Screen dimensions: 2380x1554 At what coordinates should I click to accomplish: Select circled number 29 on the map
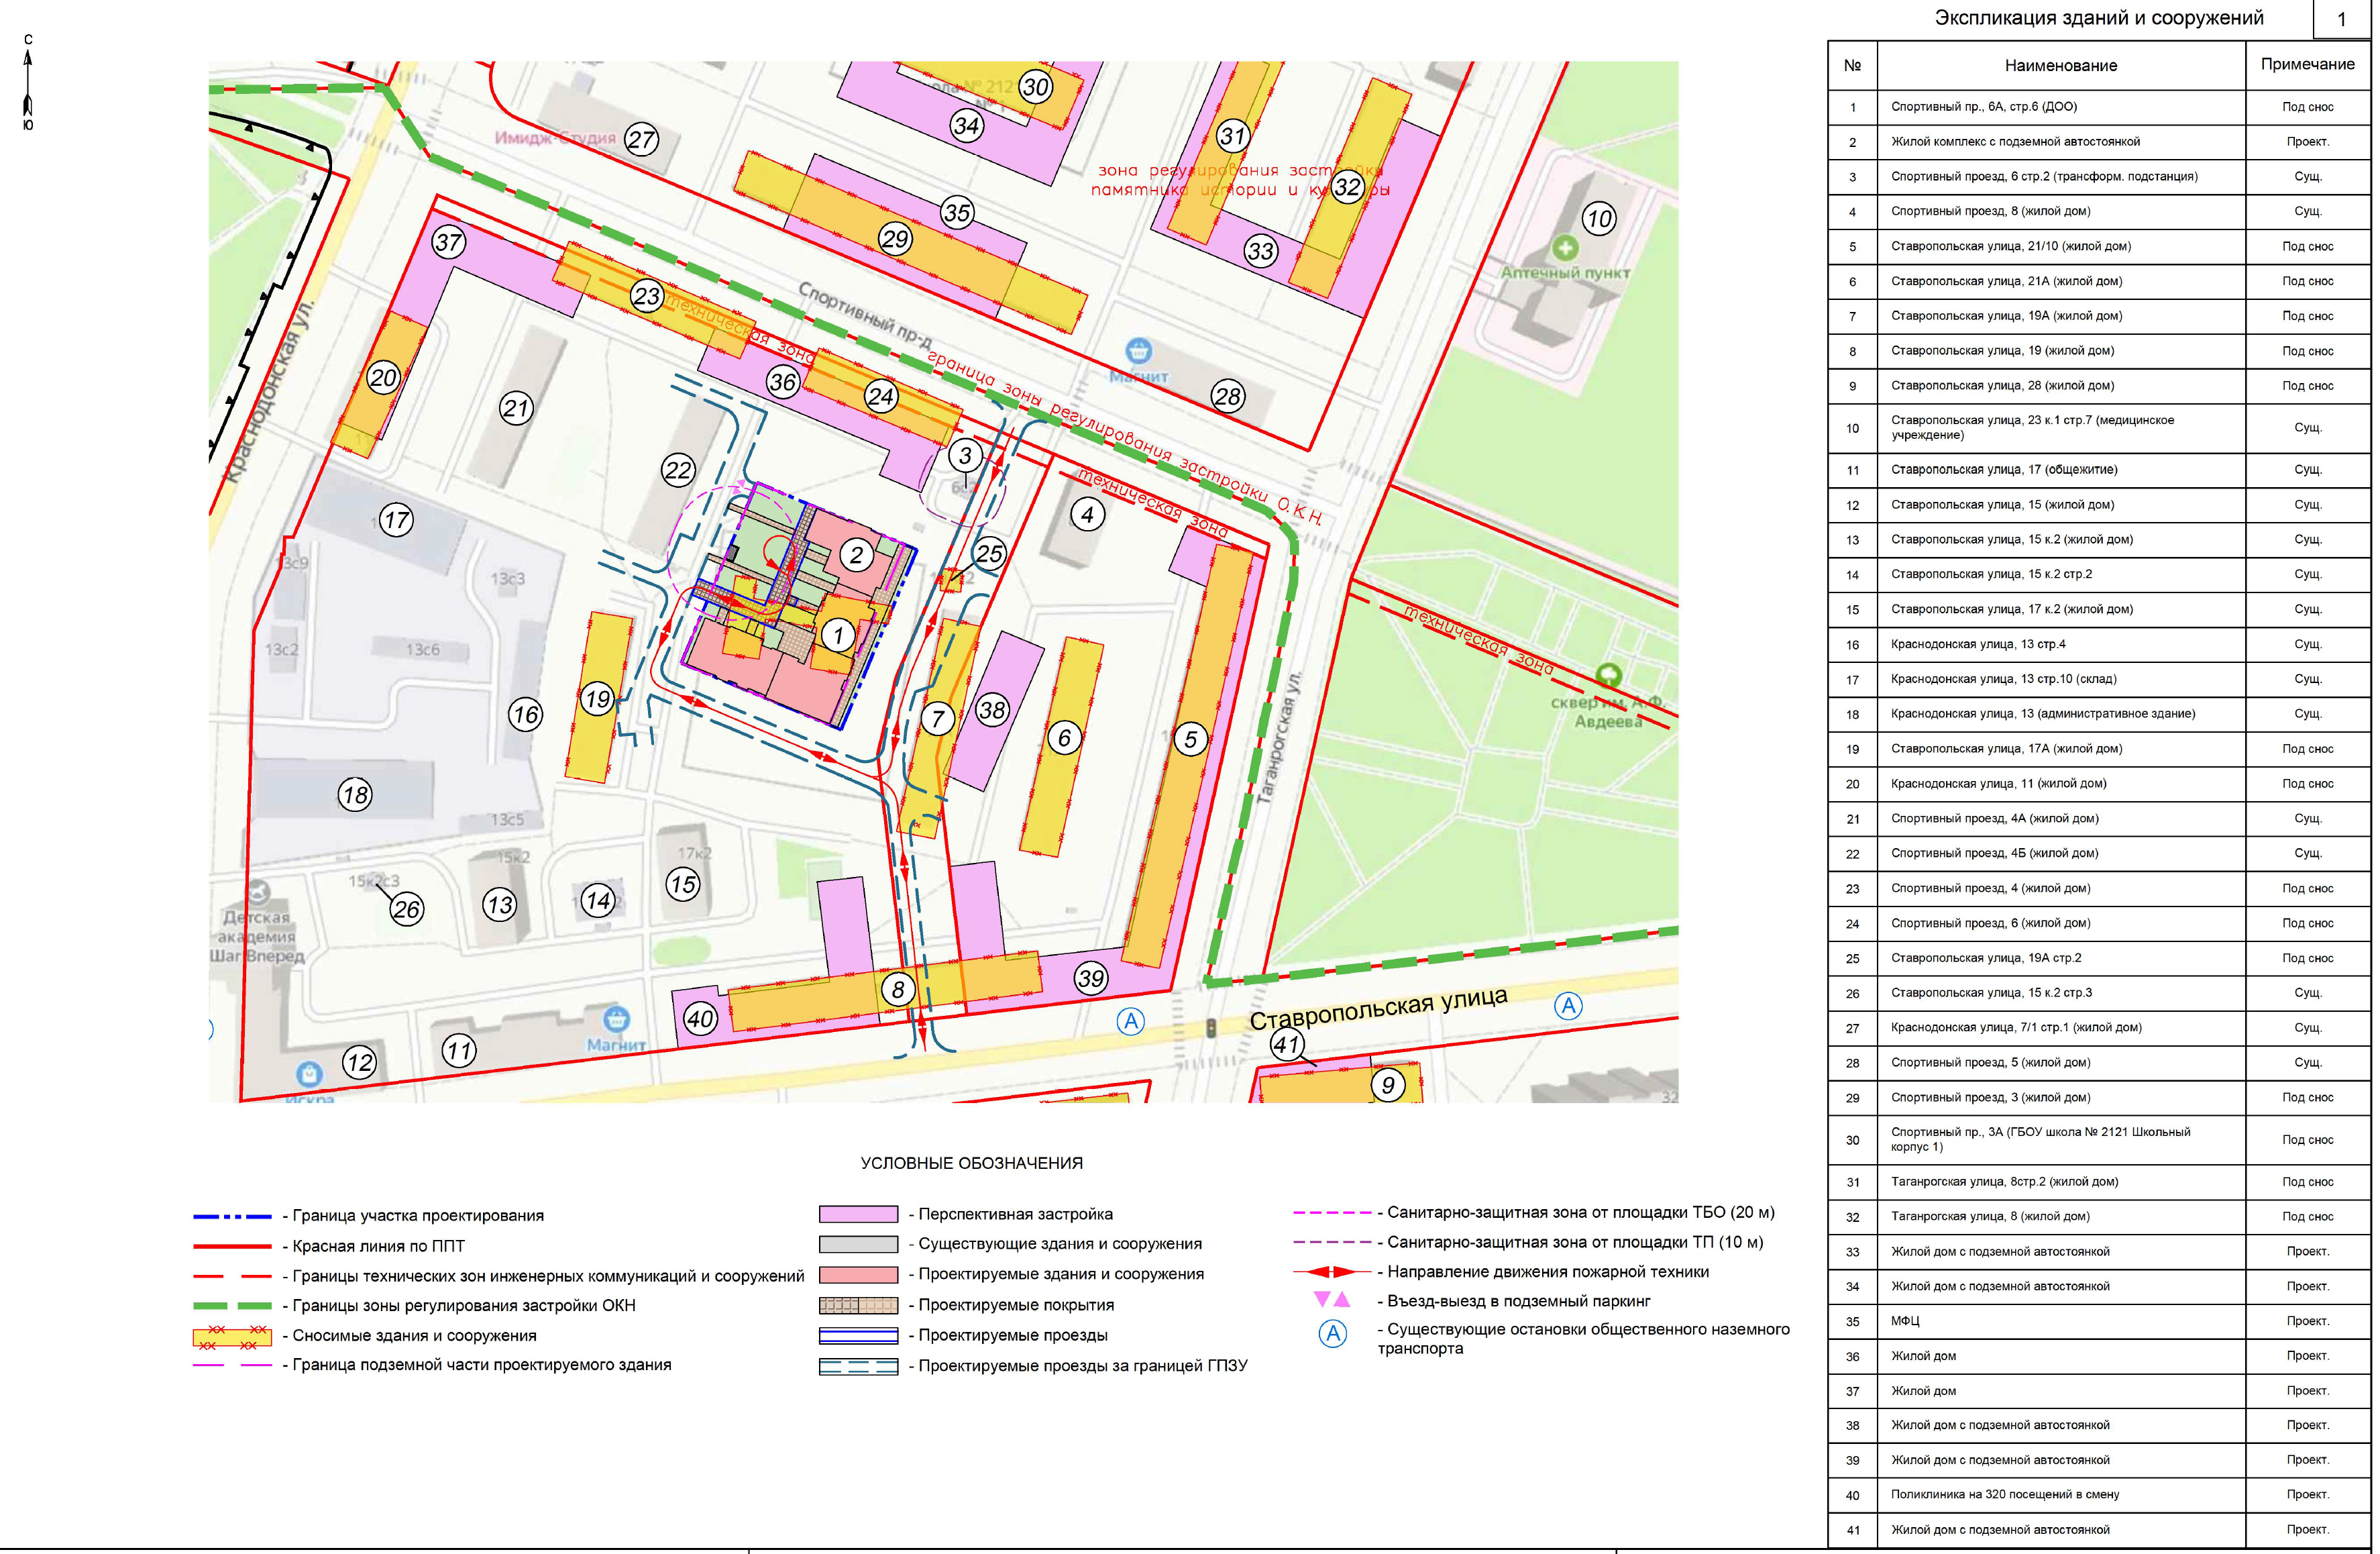[895, 239]
